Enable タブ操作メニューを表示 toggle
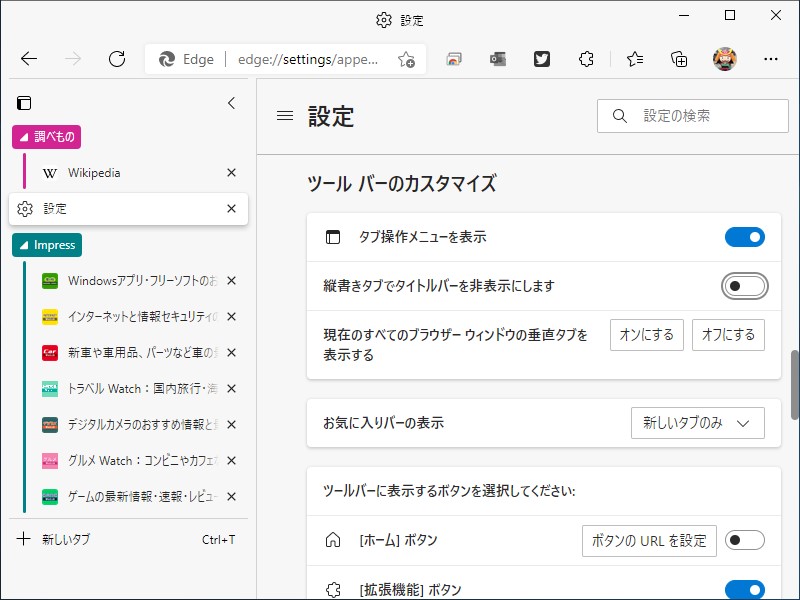Viewport: 800px width, 600px height. [x=744, y=236]
